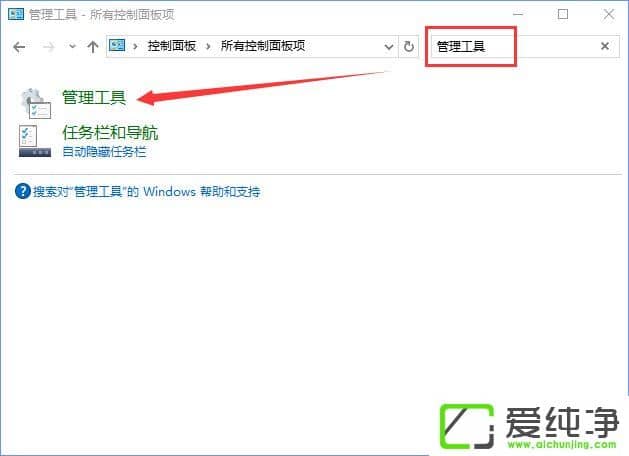This screenshot has width=629, height=456.
Task: Click the forward navigation arrow
Action: click(x=48, y=47)
